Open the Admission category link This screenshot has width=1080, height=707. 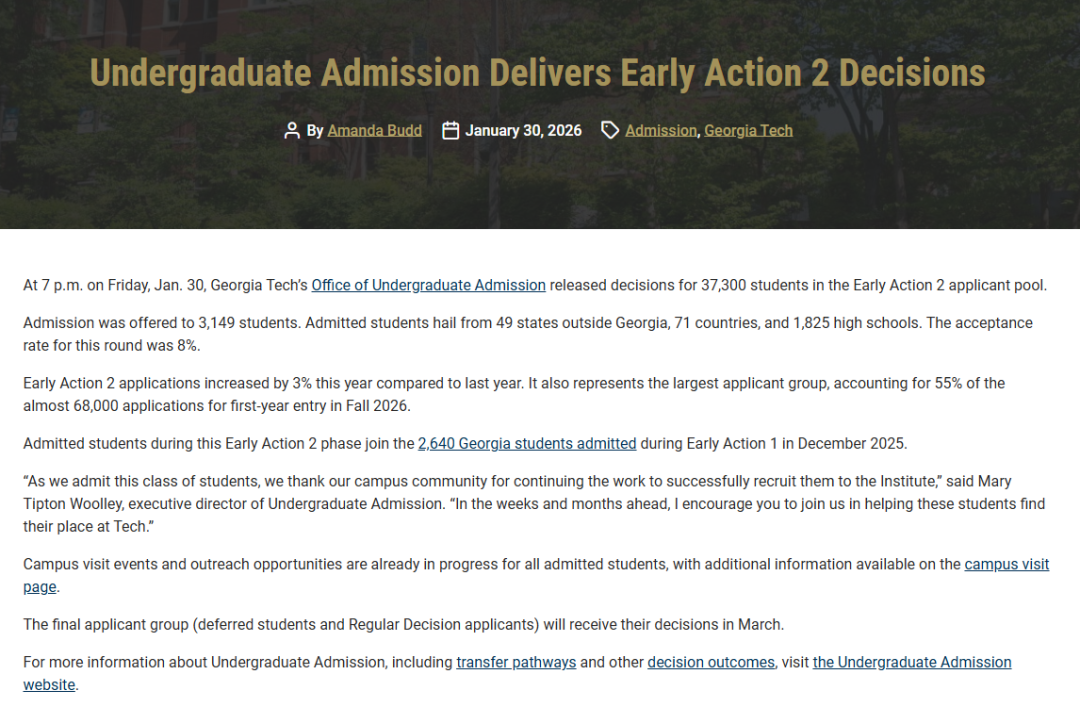pyautogui.click(x=661, y=130)
